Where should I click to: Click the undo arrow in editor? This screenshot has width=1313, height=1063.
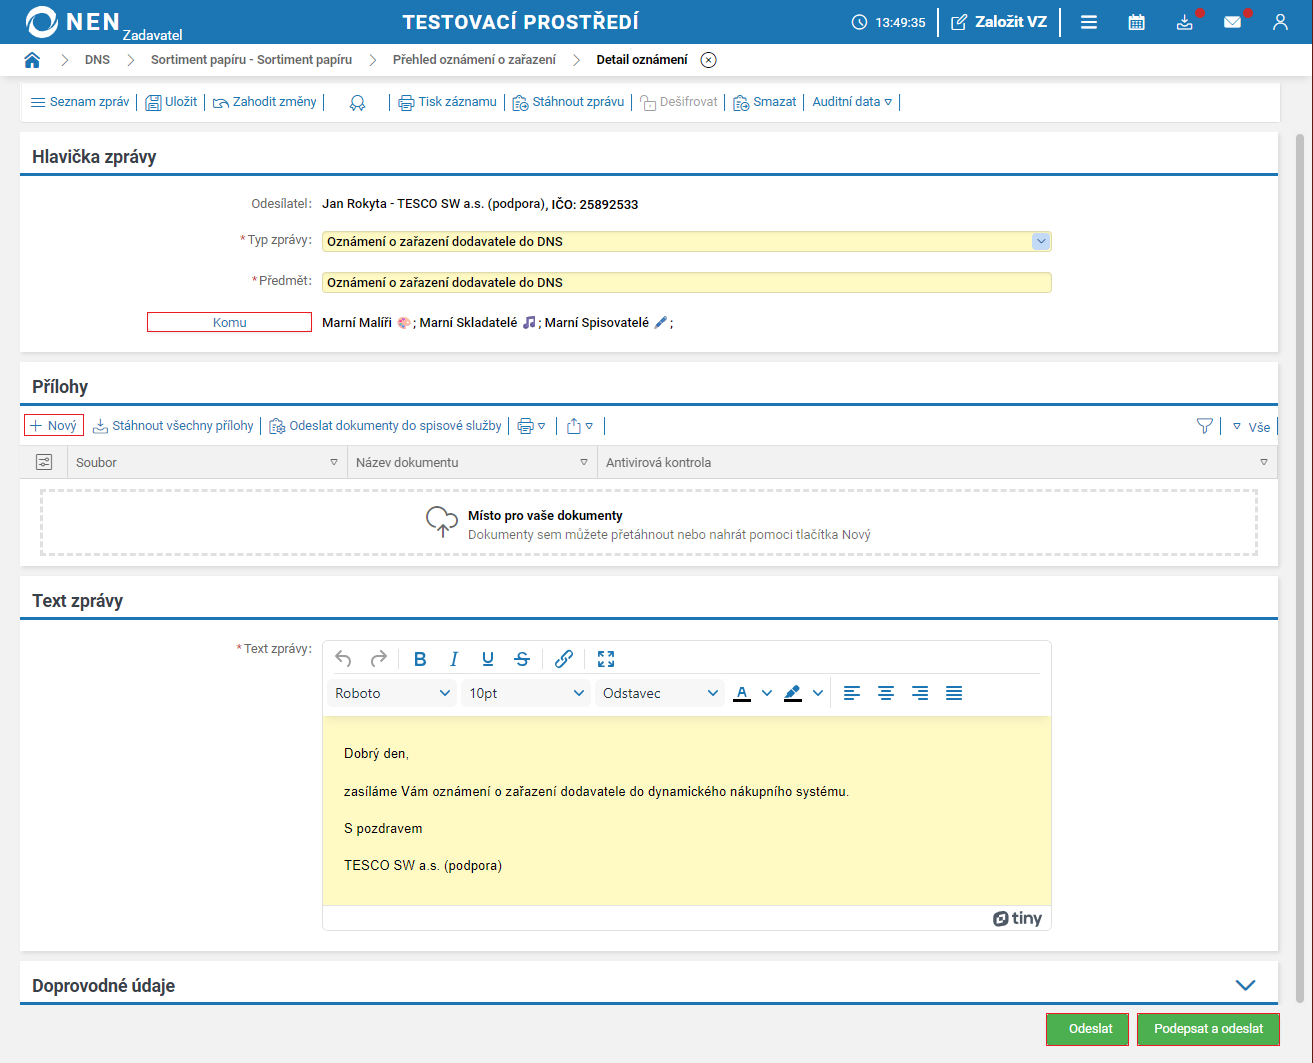point(343,659)
